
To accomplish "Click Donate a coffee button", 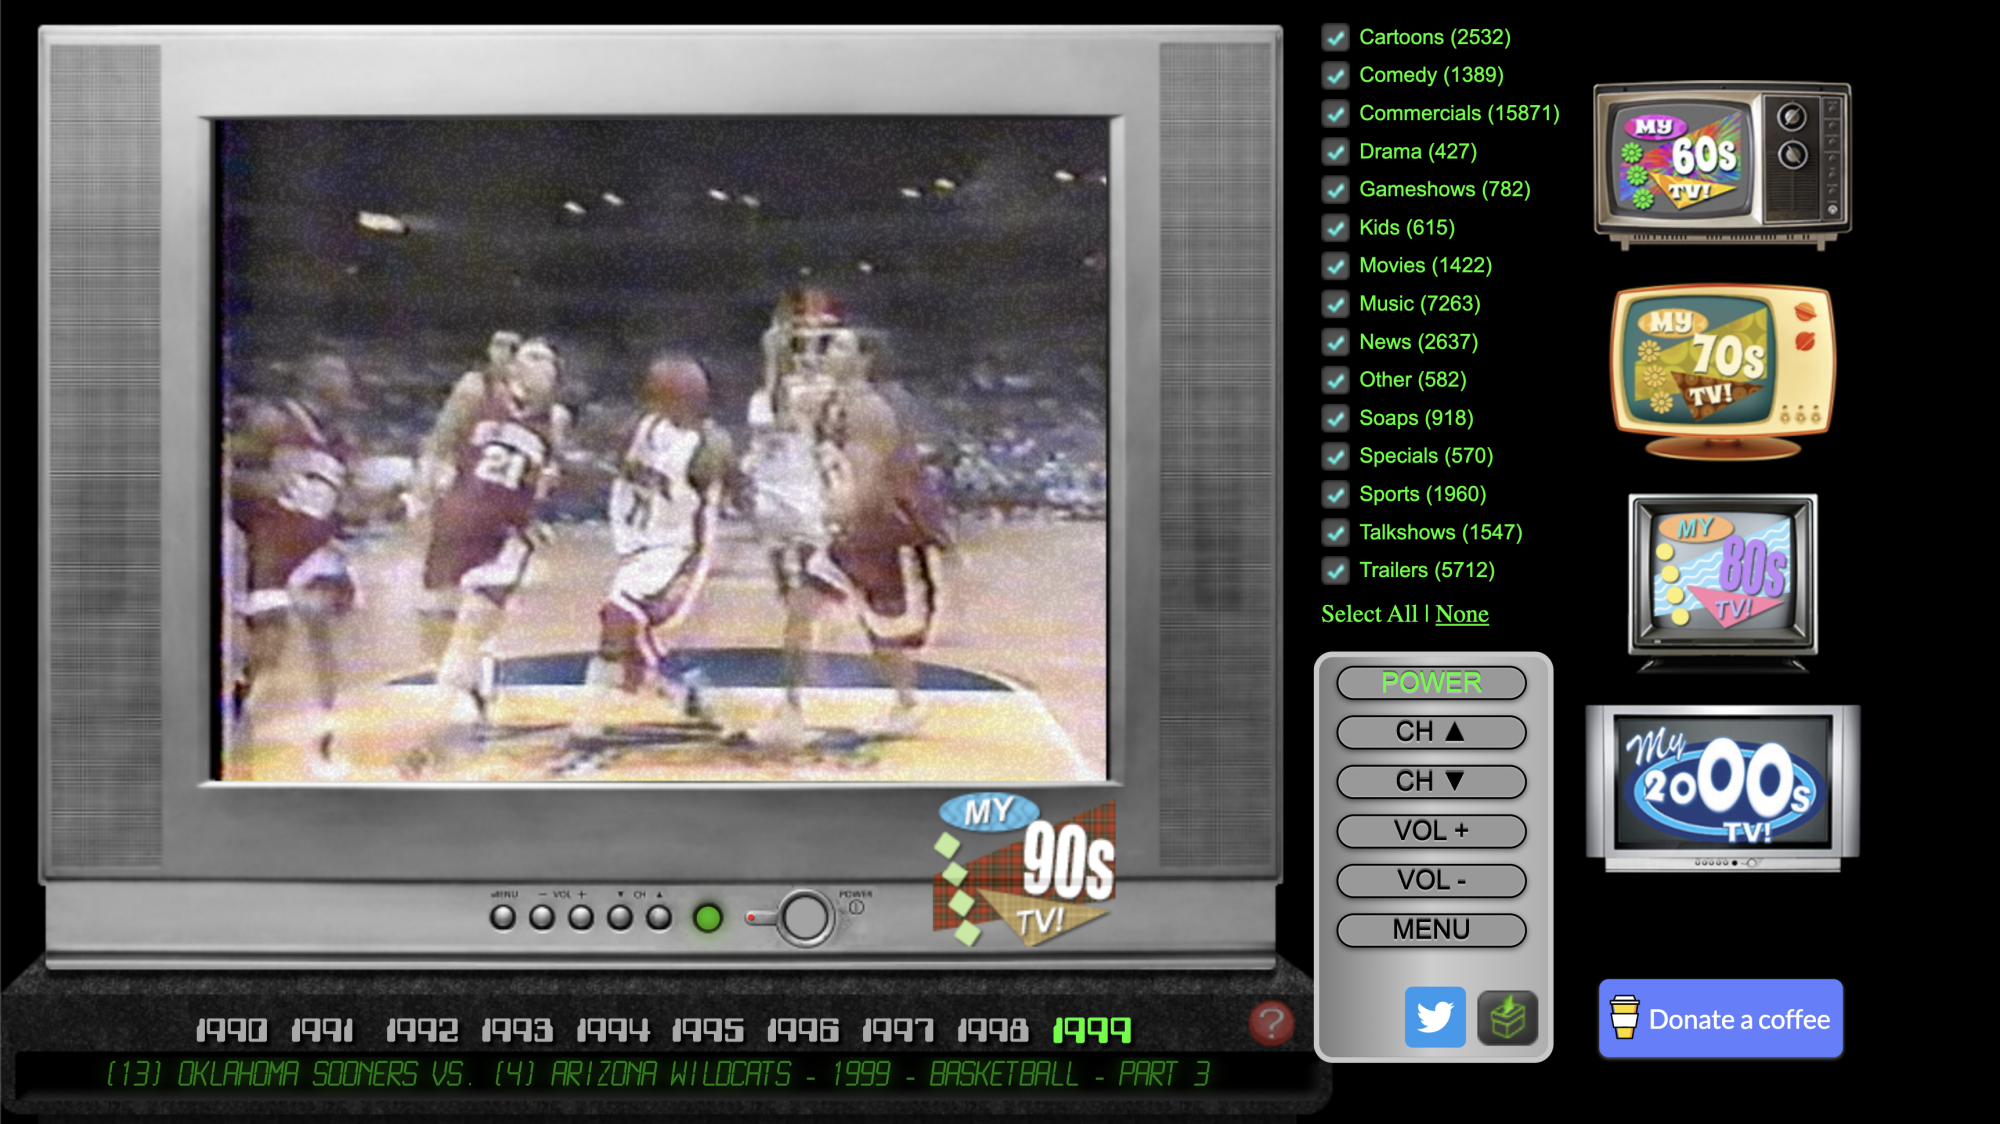I will click(x=1721, y=1019).
